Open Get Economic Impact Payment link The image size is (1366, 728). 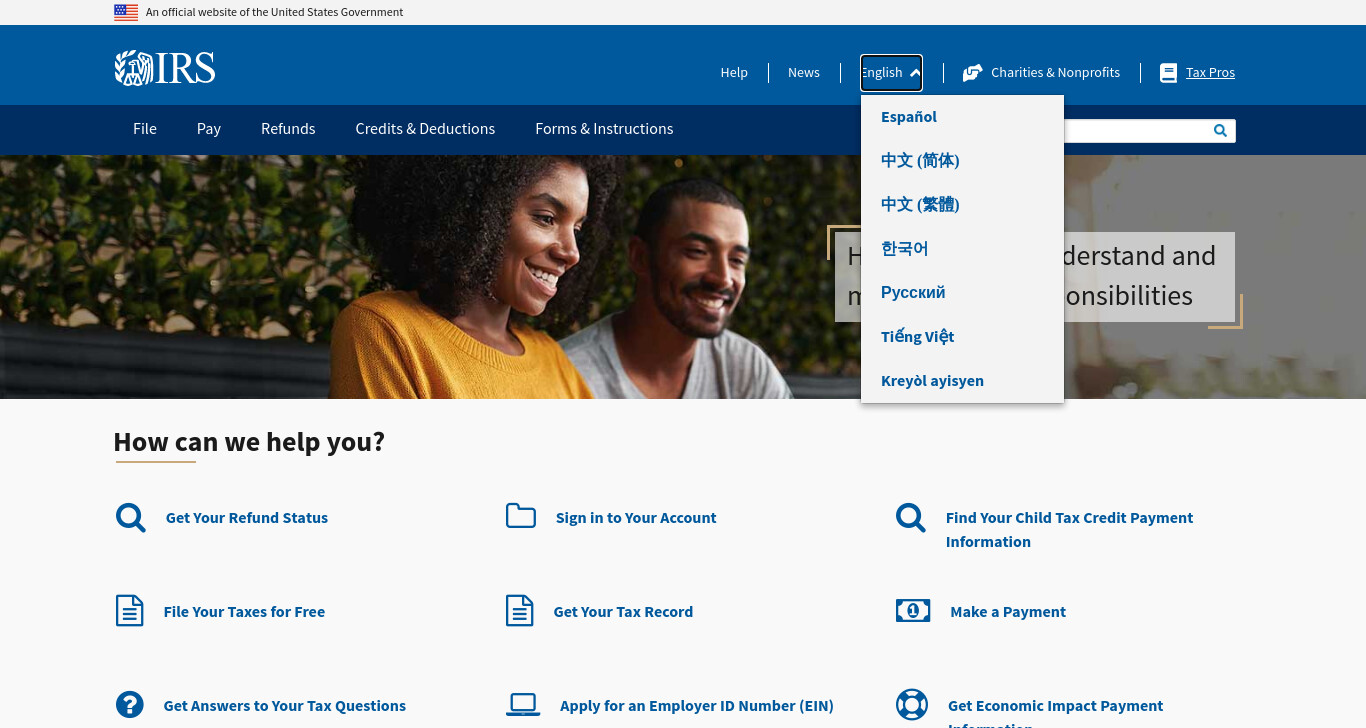pos(1055,712)
